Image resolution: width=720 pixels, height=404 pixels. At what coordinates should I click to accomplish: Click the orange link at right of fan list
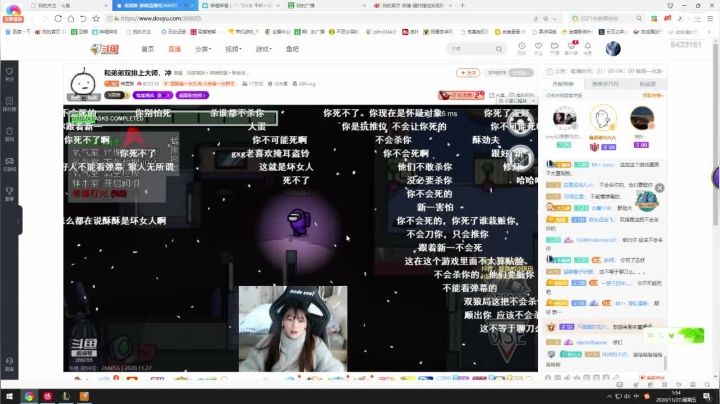point(652,95)
